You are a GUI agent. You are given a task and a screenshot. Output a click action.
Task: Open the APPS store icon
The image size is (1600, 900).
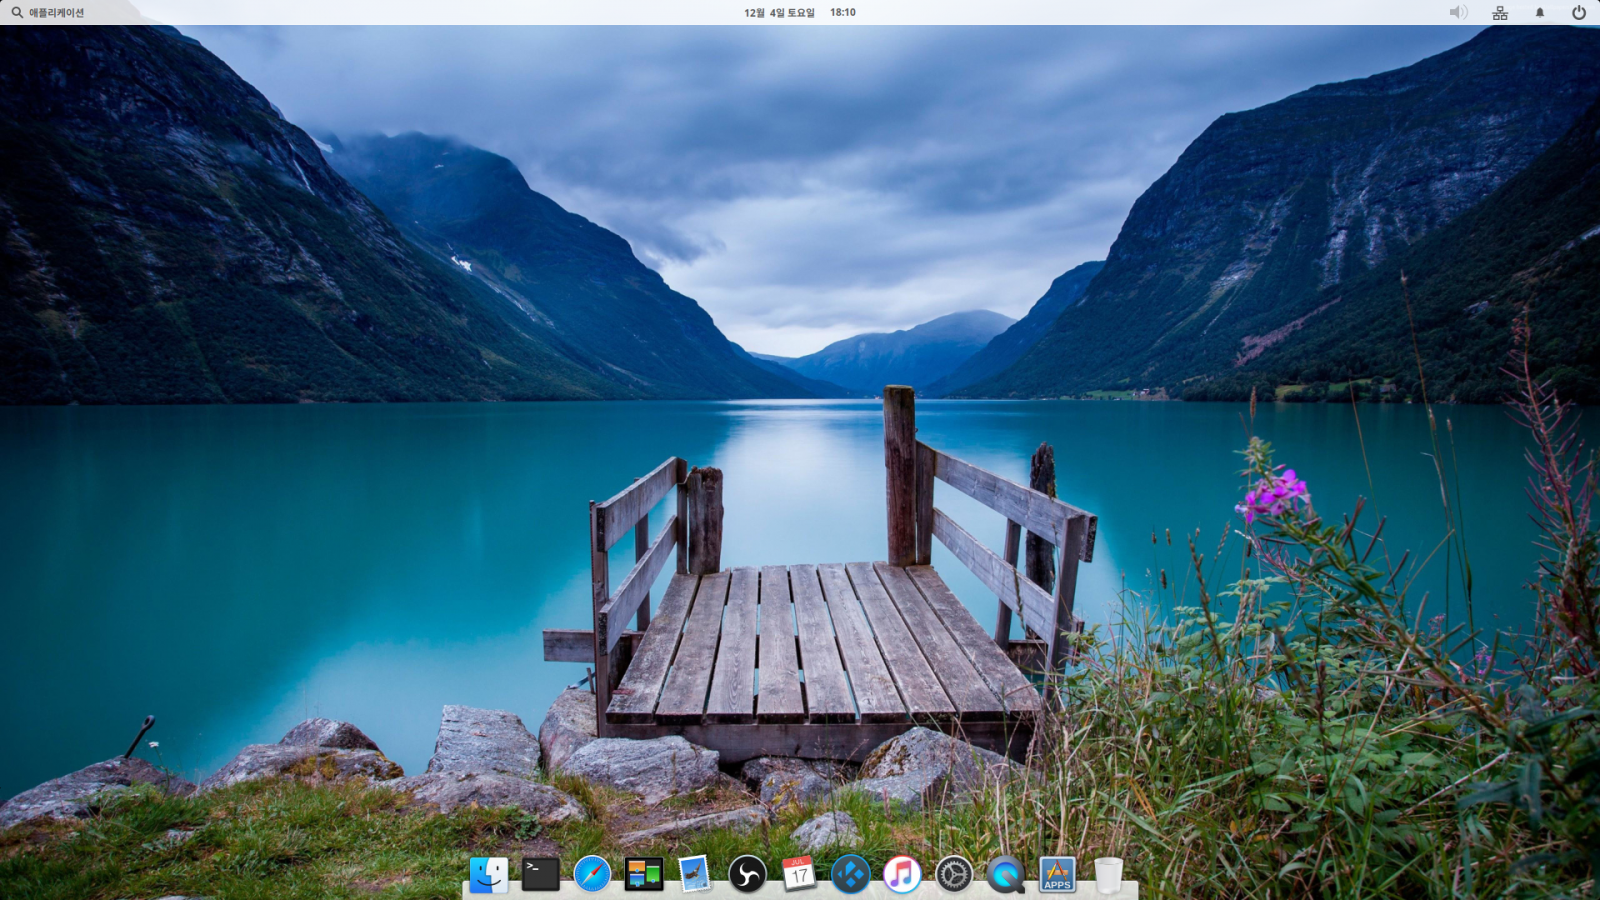[1057, 875]
